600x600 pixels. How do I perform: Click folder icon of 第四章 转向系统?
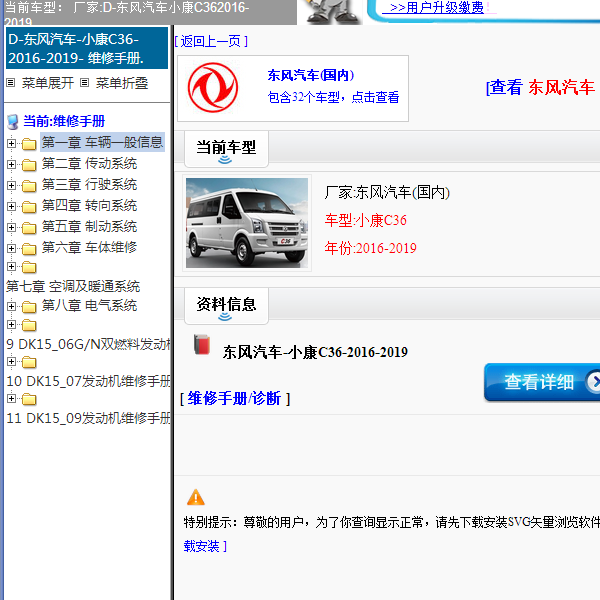click(29, 207)
